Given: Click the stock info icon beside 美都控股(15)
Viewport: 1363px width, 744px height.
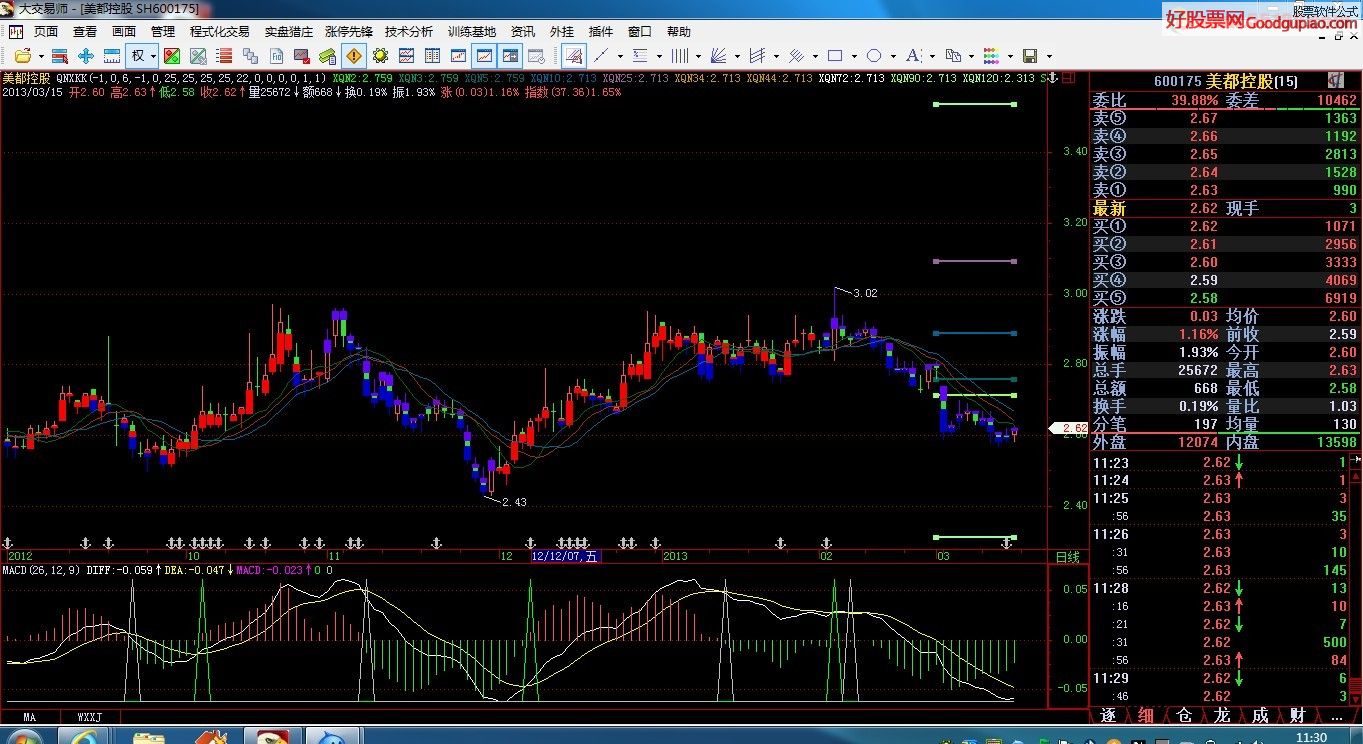Looking at the screenshot, I should click(1335, 80).
